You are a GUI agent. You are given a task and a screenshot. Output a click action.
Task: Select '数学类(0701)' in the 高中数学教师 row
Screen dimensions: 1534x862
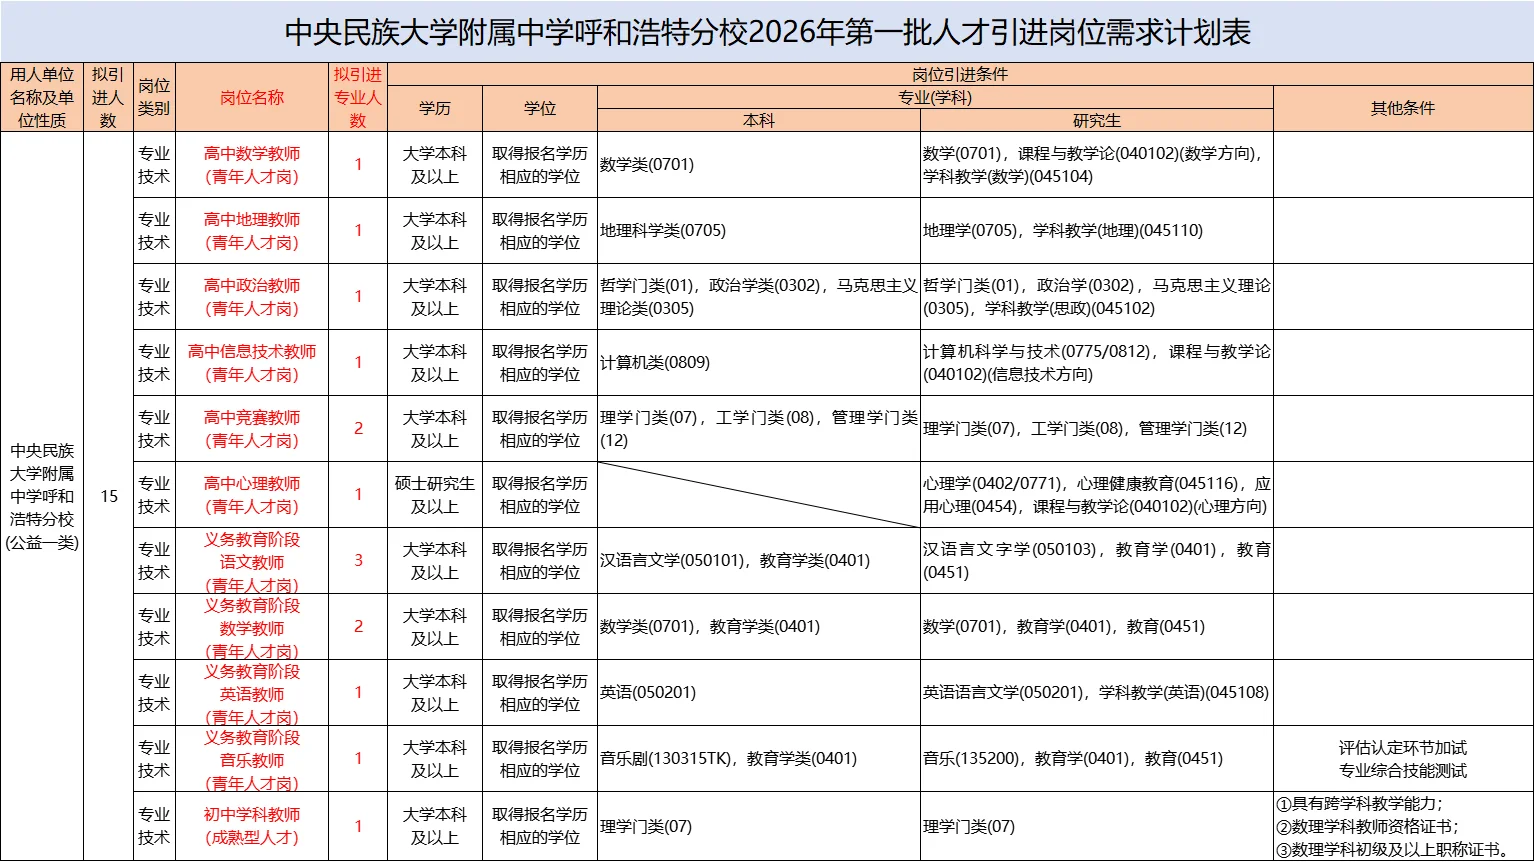coord(759,165)
